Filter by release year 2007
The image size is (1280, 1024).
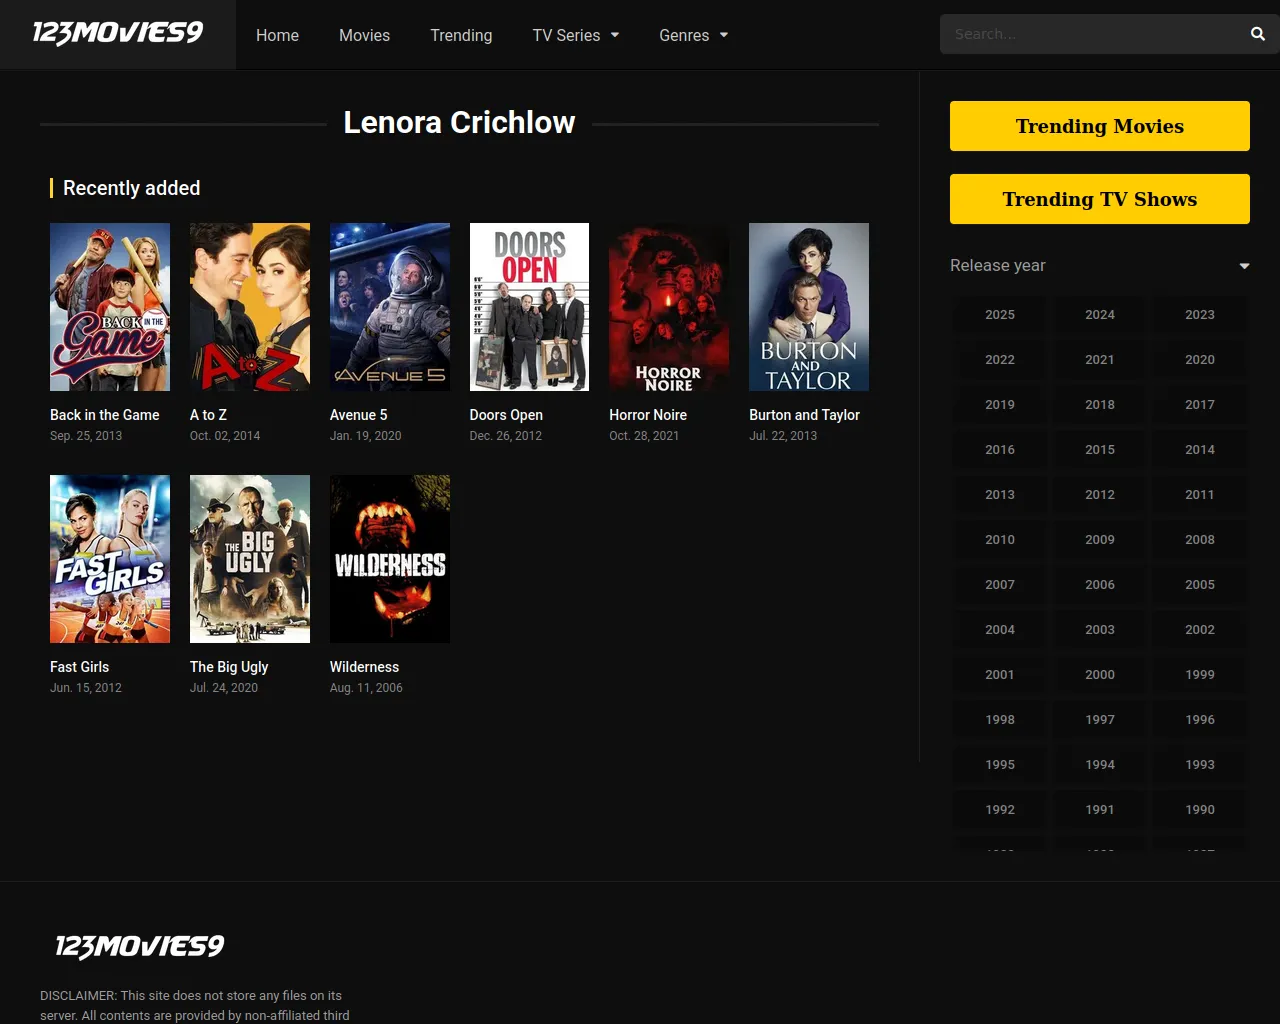1000,584
